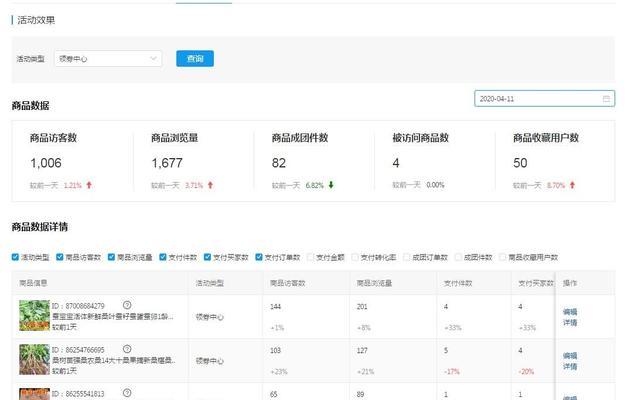Uncheck the 支付买家数 column checkbox
Screen dimensions: 638x400
(x=208, y=257)
